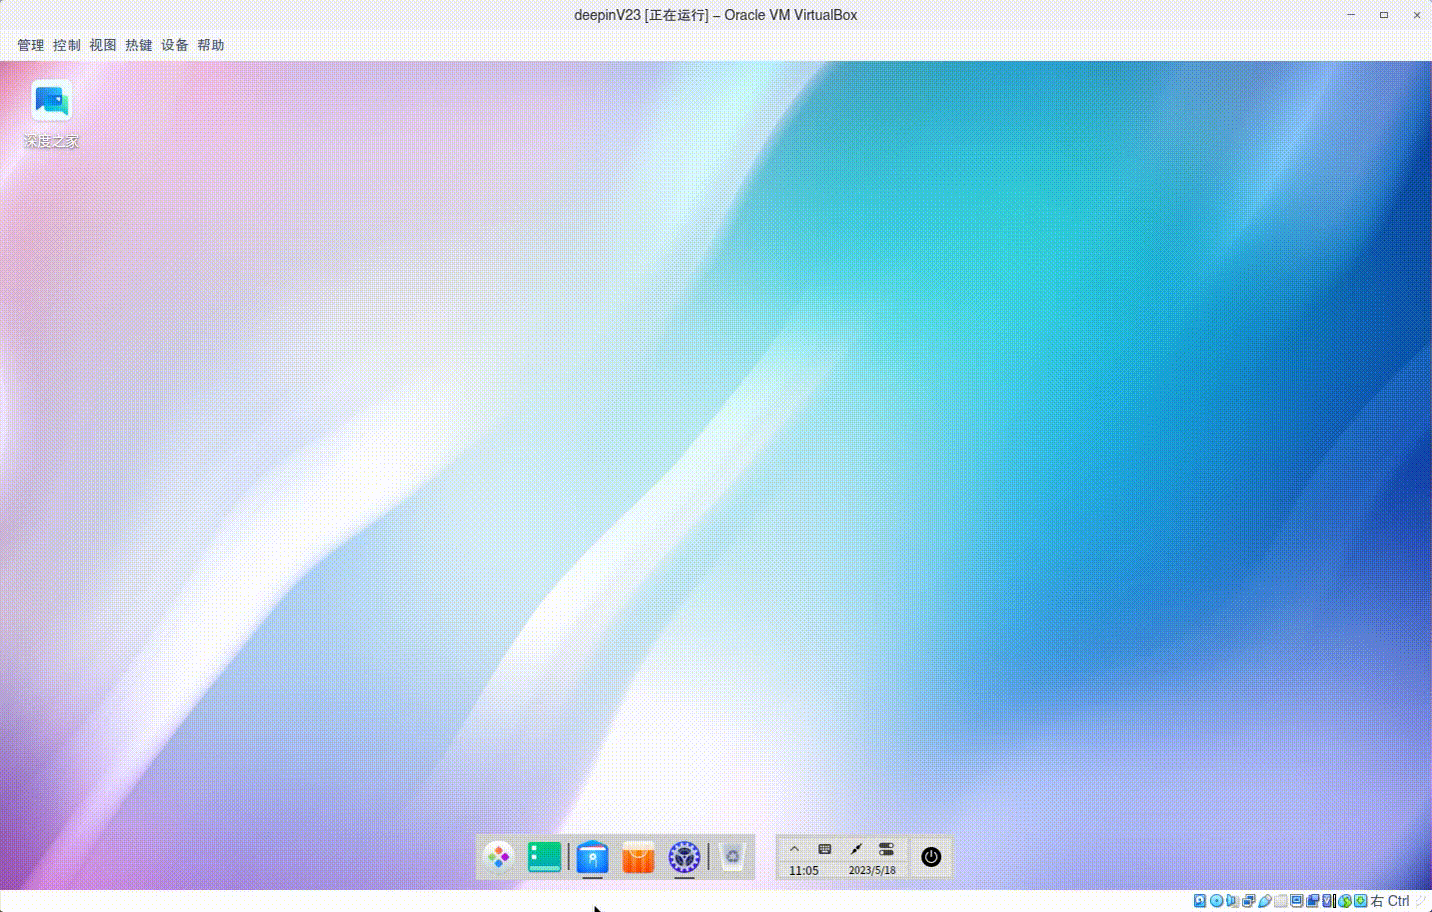
Task: Click the USB devices status bar icon
Action: point(1263,900)
